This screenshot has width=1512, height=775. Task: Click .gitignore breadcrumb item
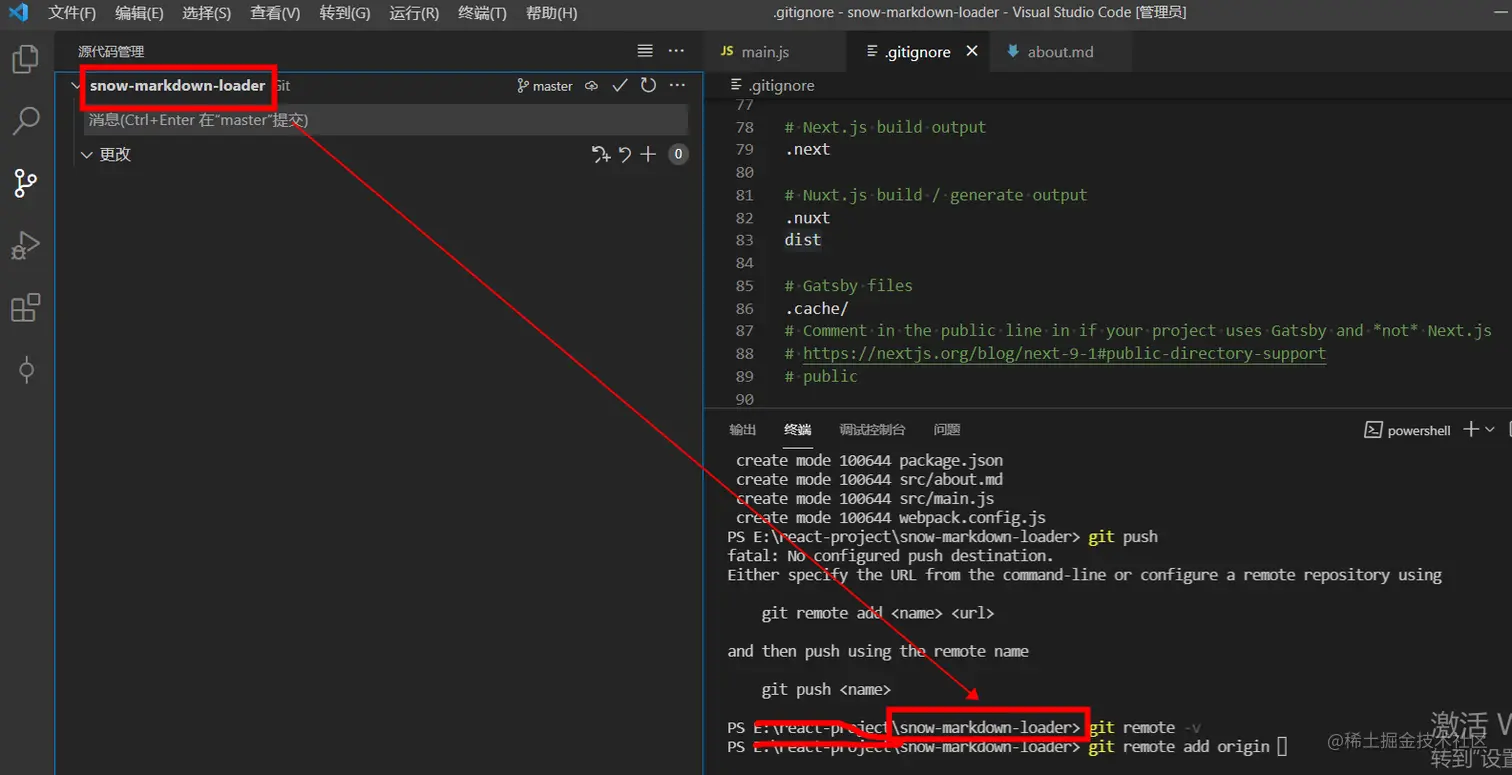[772, 85]
